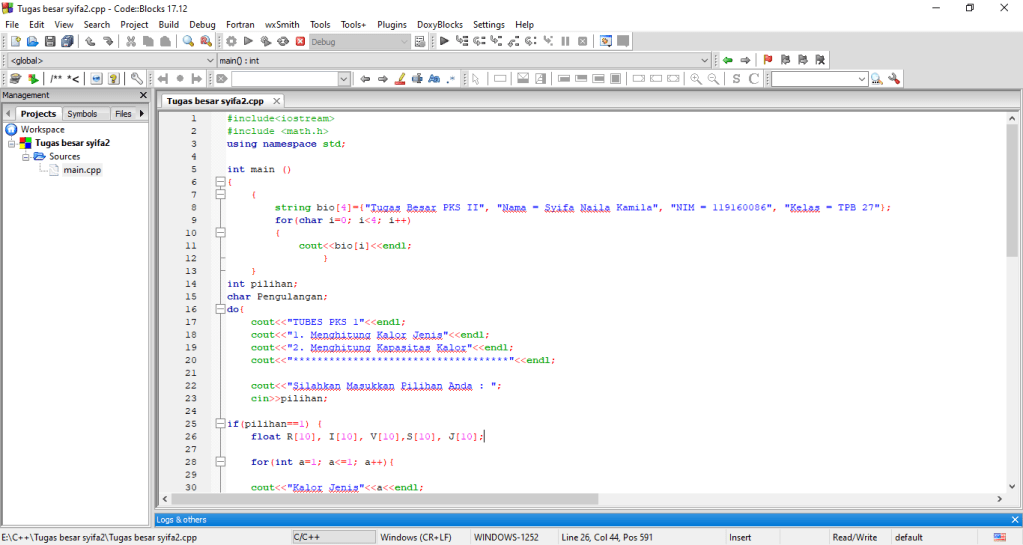Click the Undo arrow icon
The image size is (1023, 545).
point(90,41)
